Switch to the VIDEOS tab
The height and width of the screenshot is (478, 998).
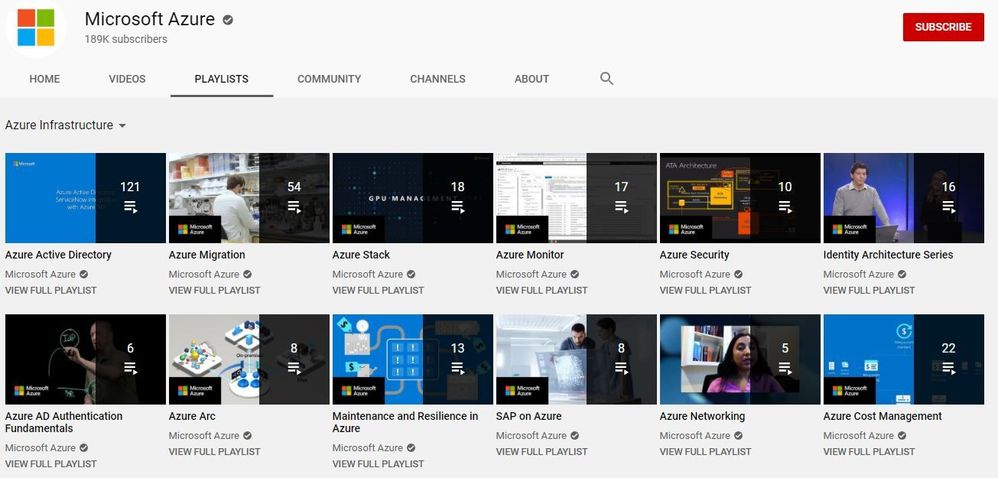click(x=127, y=79)
